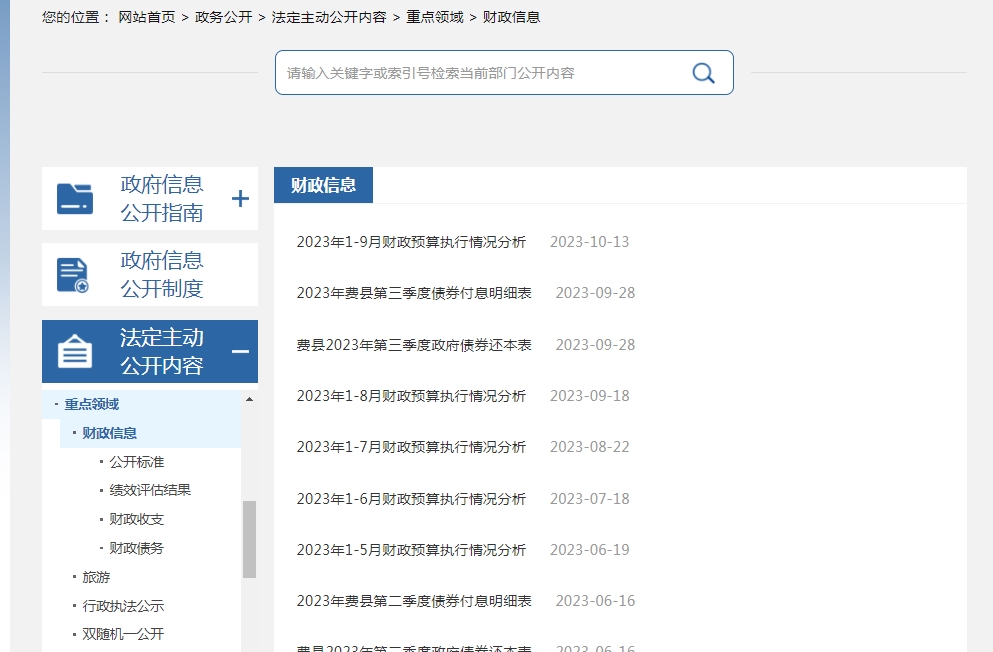Click the 法定主动公开内容 panel icon

[75, 351]
